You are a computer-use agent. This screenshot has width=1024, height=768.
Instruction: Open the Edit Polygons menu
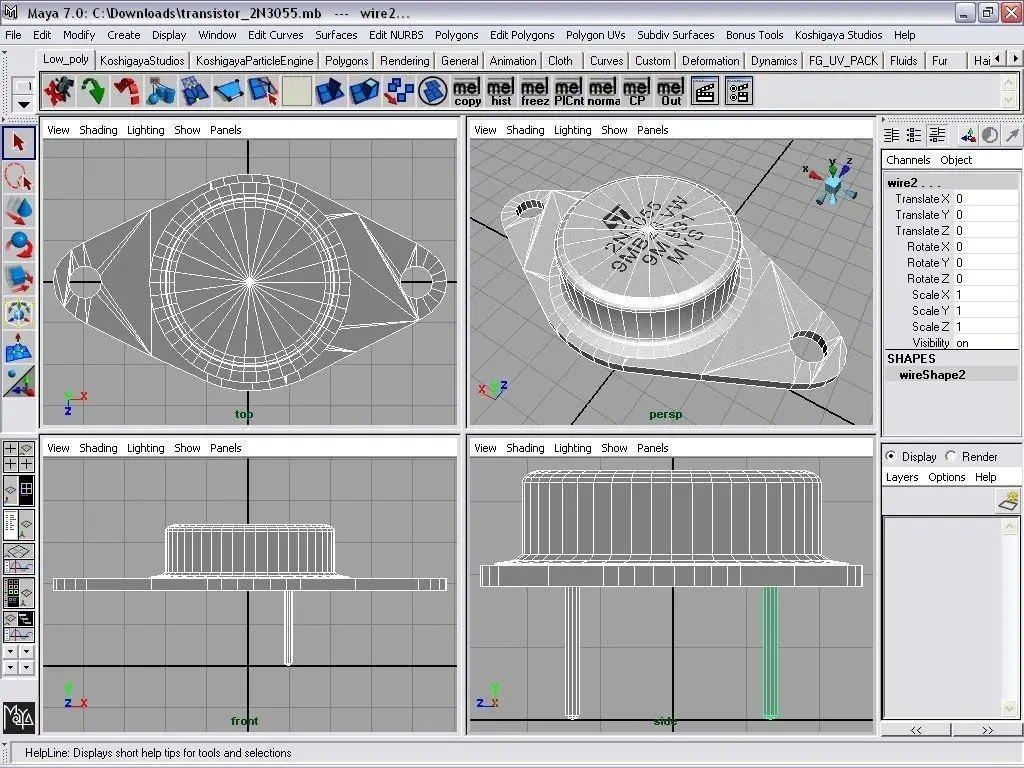(522, 35)
